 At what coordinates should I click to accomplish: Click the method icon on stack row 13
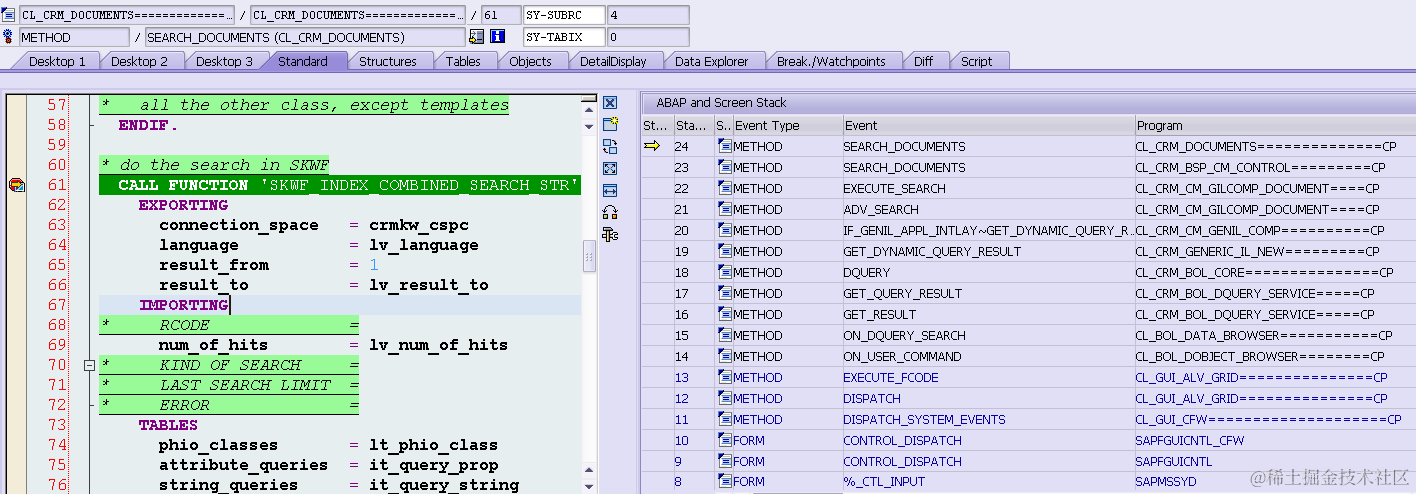724,377
